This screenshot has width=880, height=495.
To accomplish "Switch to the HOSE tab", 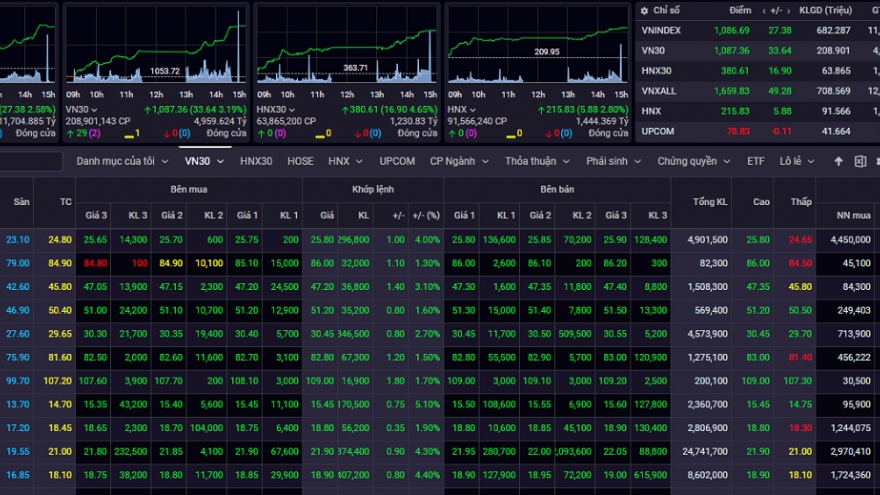I will point(300,161).
